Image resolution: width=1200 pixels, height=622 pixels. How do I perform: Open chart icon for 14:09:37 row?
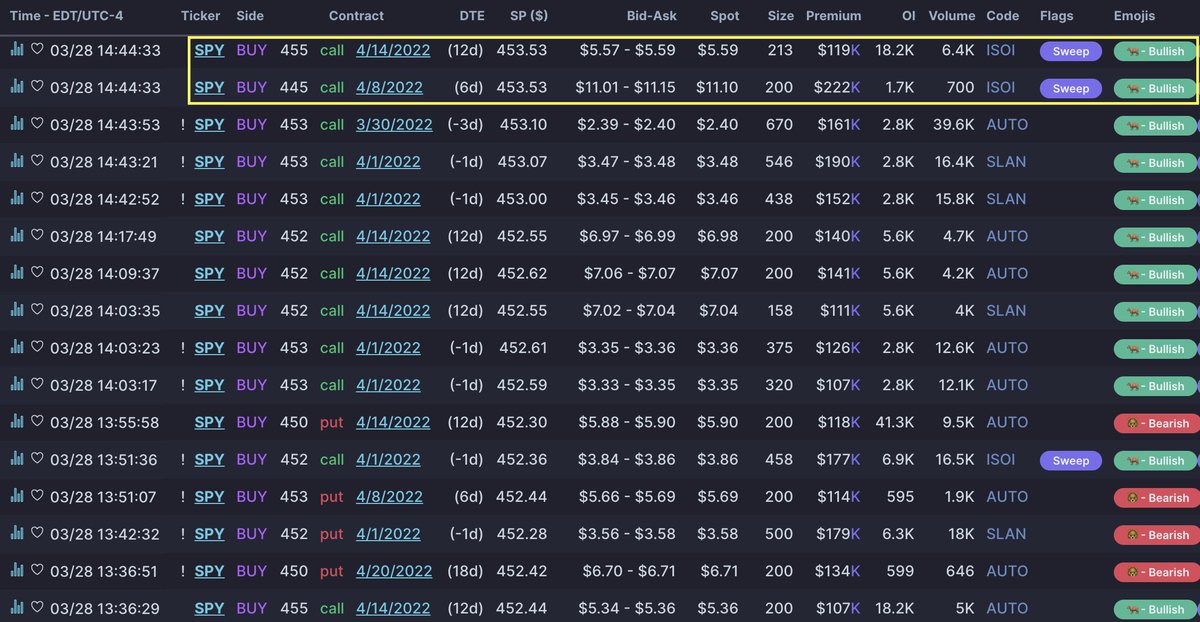[x=17, y=273]
